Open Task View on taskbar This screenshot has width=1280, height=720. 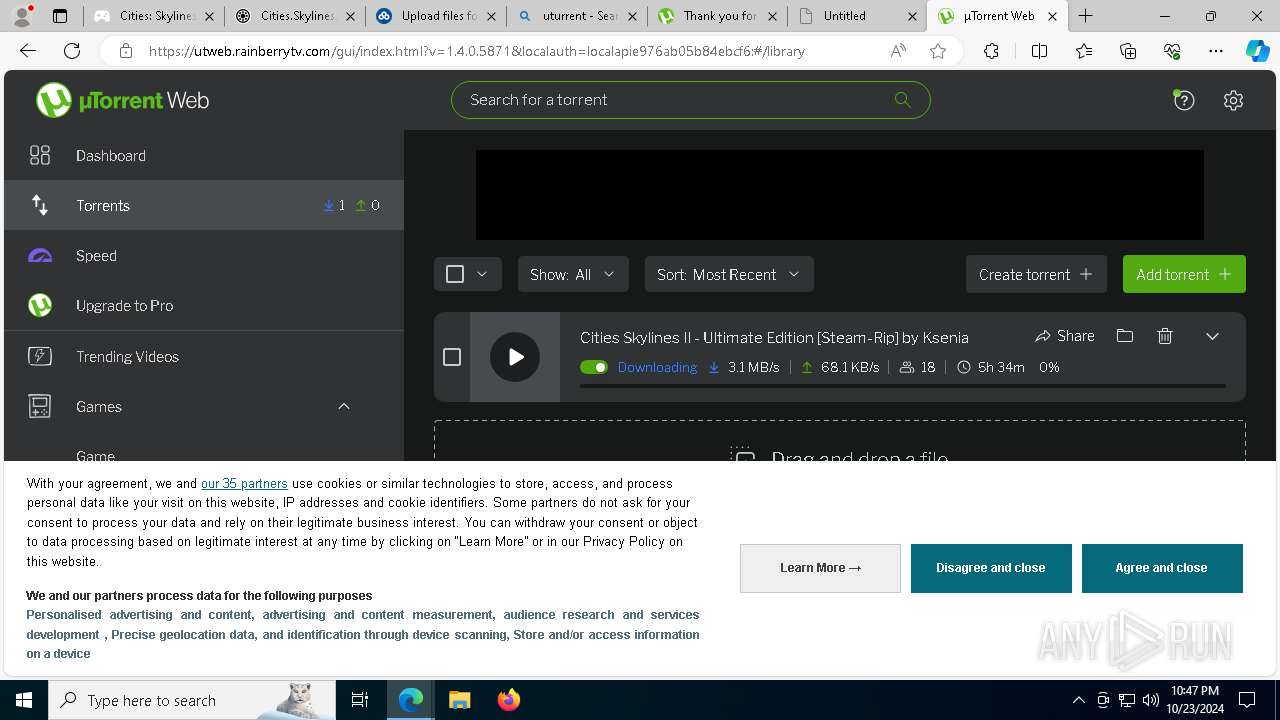[360, 700]
